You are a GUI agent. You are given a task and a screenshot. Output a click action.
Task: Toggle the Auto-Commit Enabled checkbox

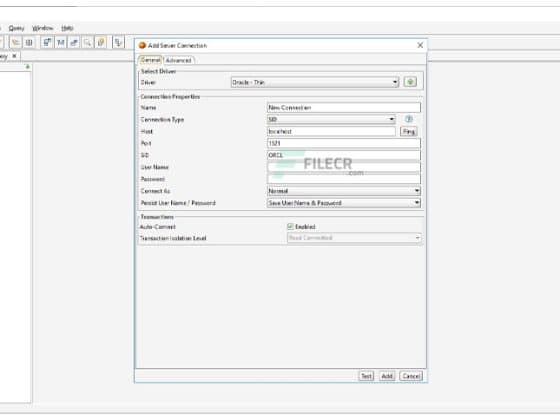(x=290, y=226)
